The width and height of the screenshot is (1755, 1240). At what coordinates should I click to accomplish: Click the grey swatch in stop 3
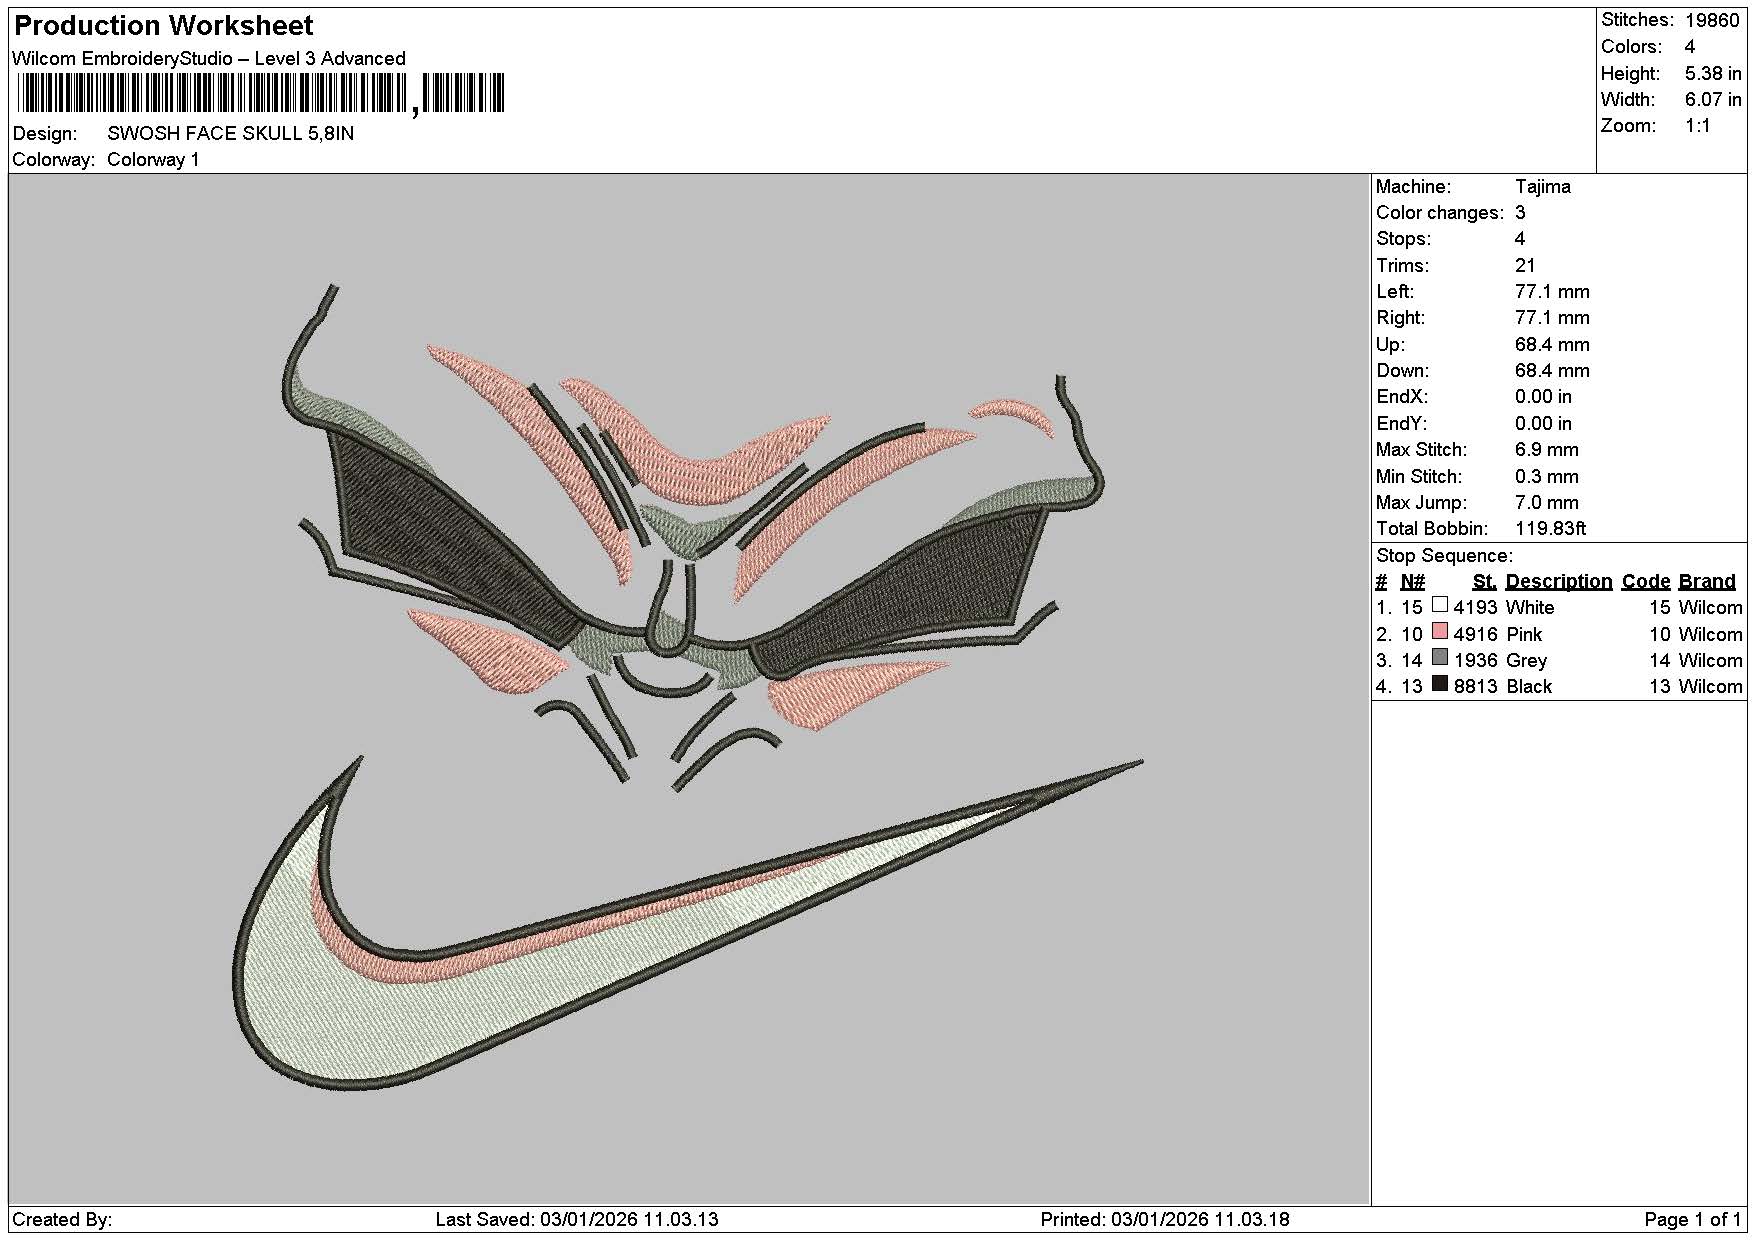pyautogui.click(x=1440, y=658)
